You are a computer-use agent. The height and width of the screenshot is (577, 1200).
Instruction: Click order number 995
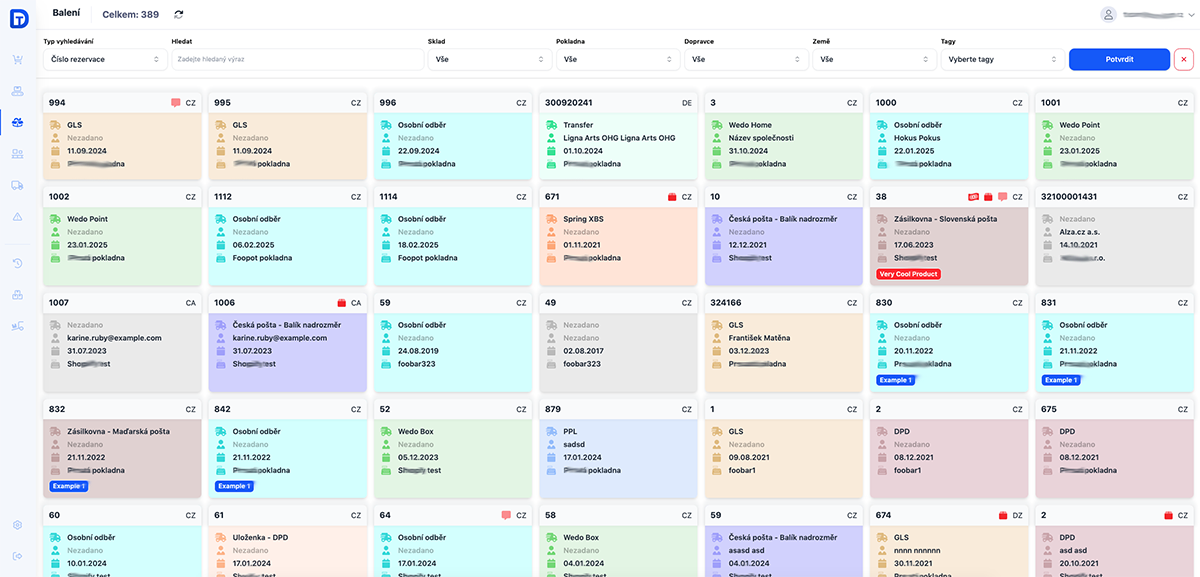[x=222, y=103]
